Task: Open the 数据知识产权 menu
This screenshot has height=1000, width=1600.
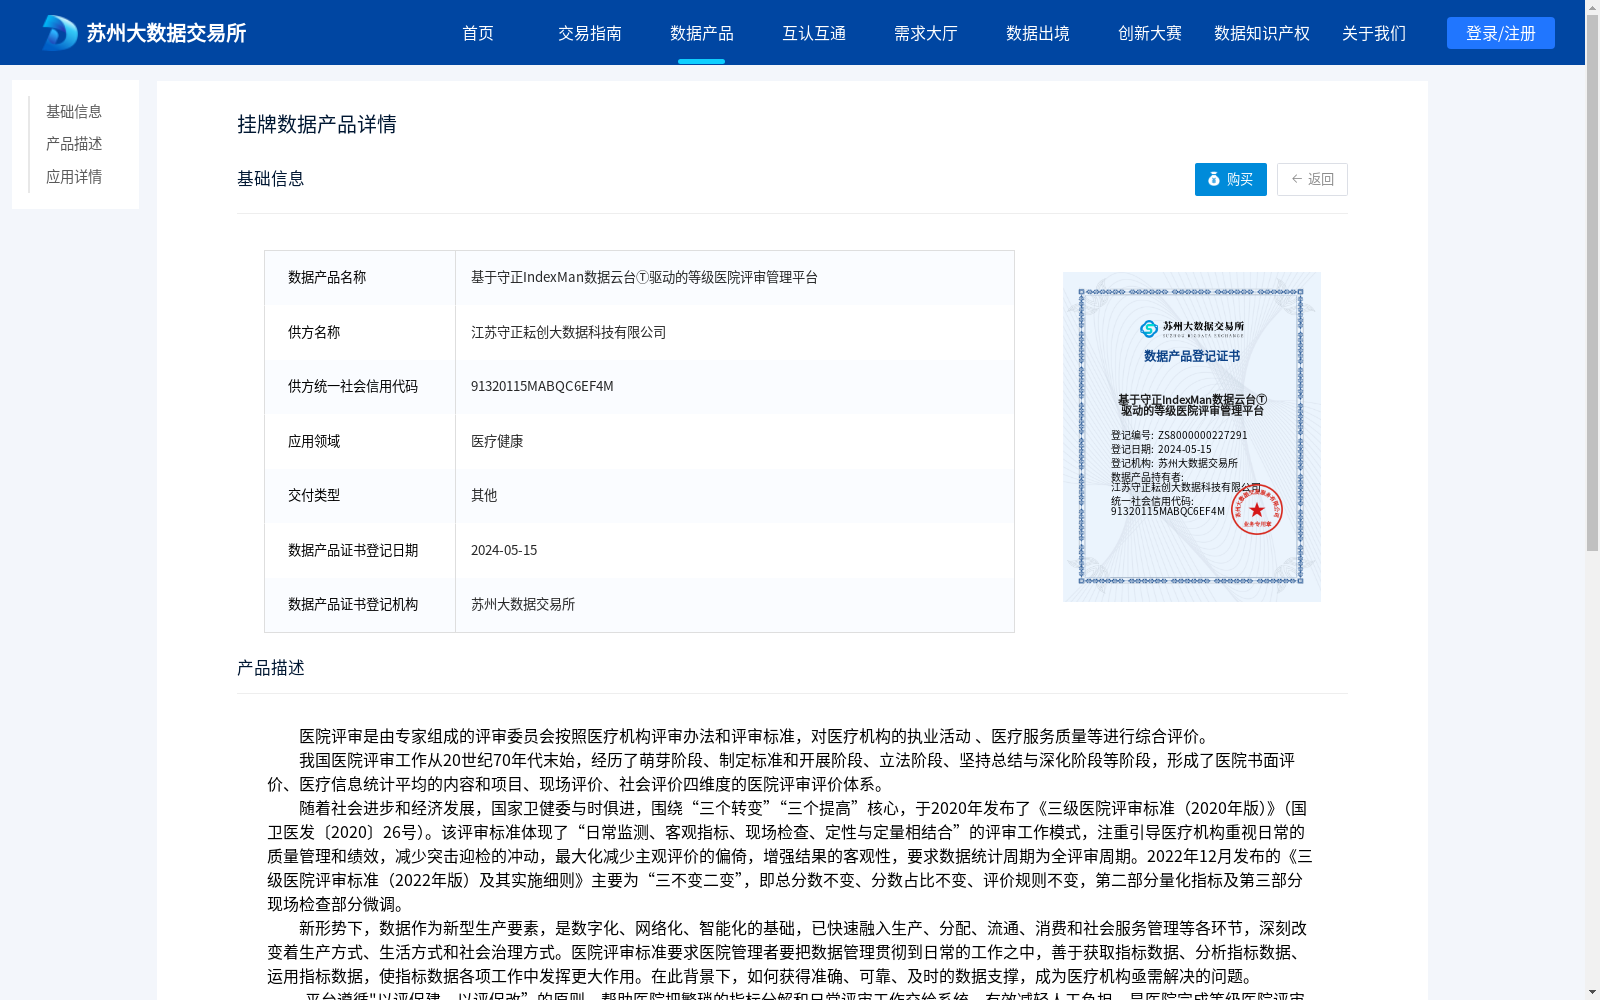Action: click(1262, 33)
